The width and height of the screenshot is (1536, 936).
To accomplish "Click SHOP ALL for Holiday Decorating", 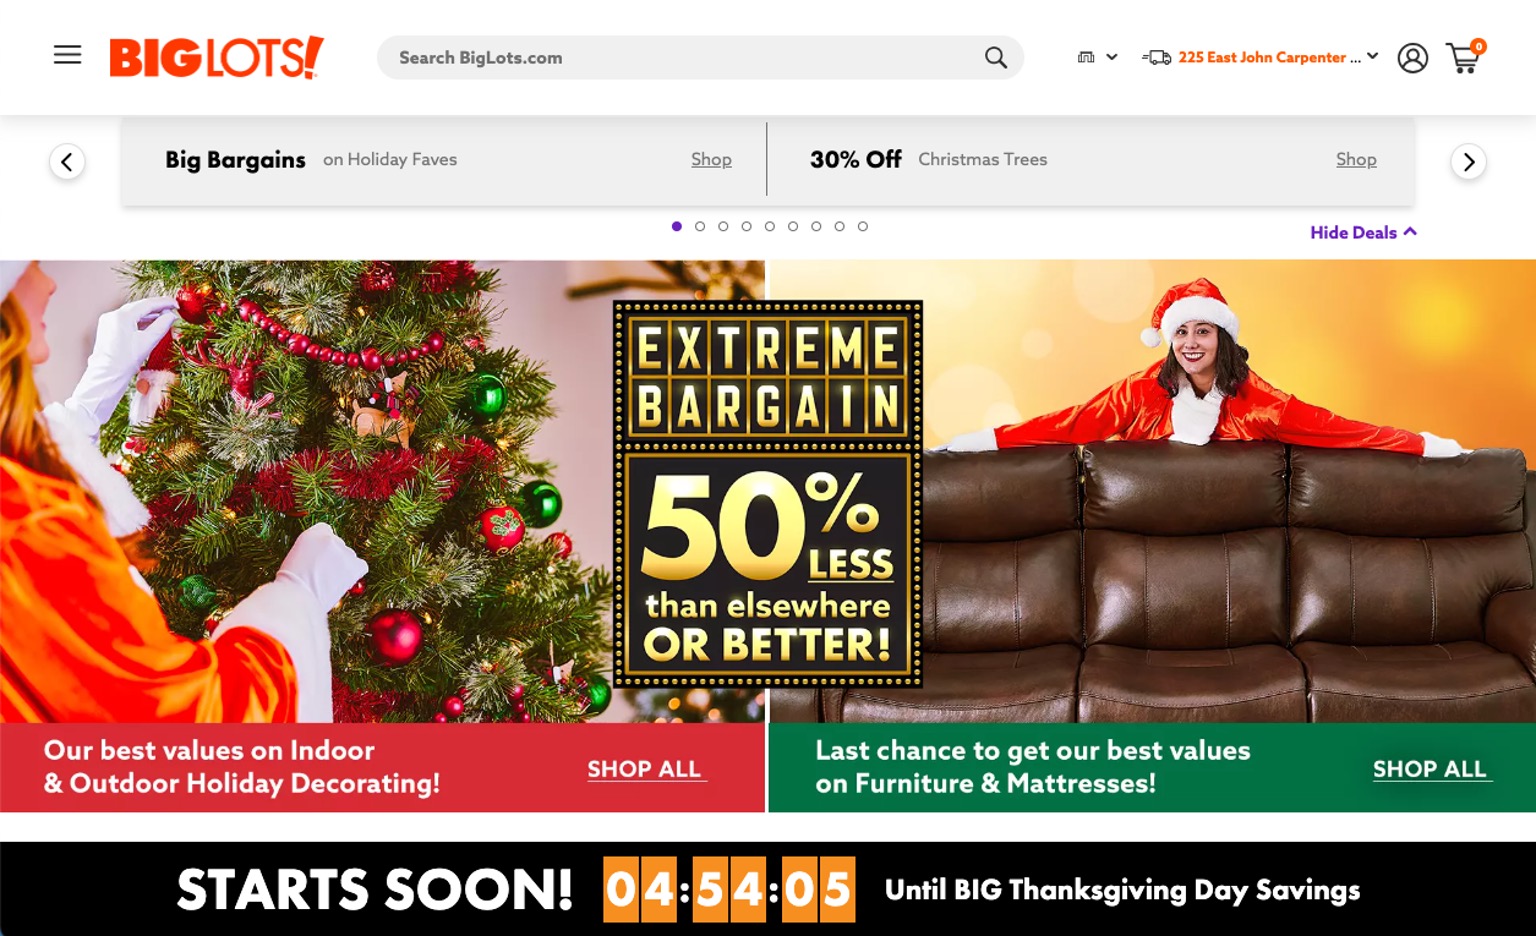I will point(645,769).
